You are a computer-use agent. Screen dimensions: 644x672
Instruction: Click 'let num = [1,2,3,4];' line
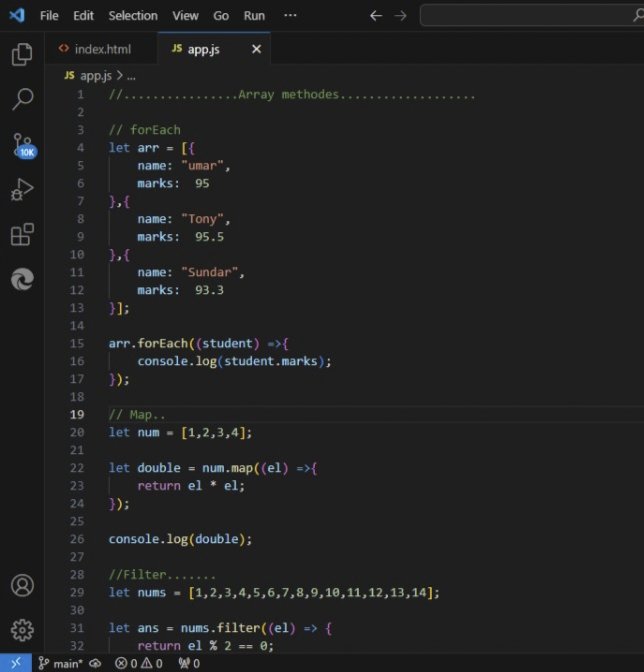180,432
